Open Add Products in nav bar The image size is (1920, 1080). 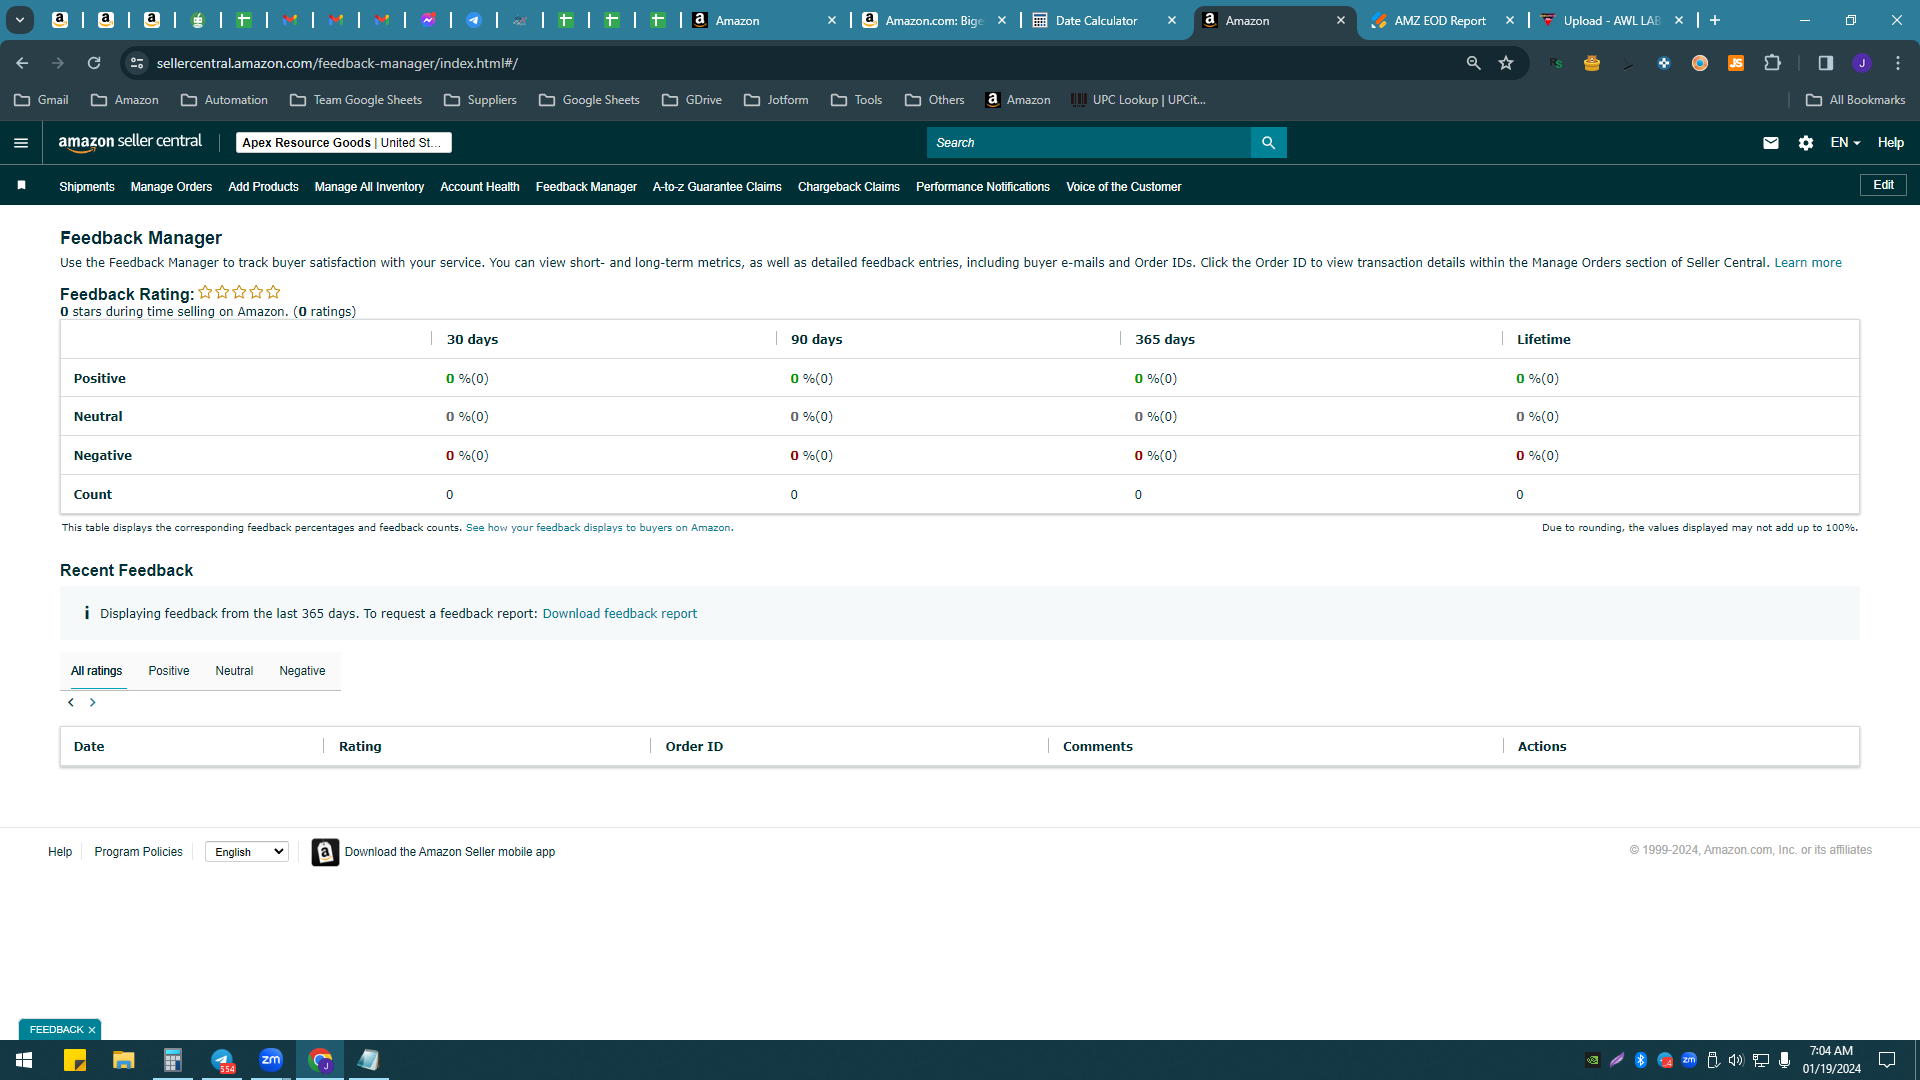point(263,187)
